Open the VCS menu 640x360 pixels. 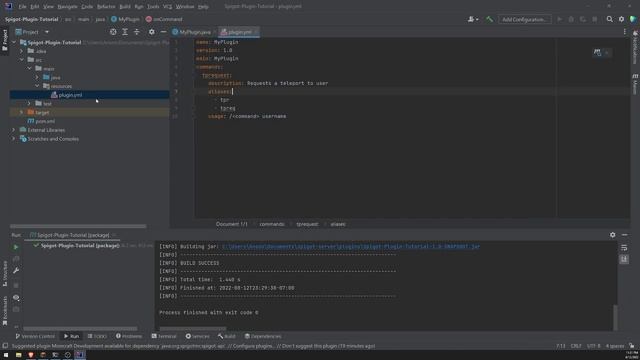pos(167,7)
